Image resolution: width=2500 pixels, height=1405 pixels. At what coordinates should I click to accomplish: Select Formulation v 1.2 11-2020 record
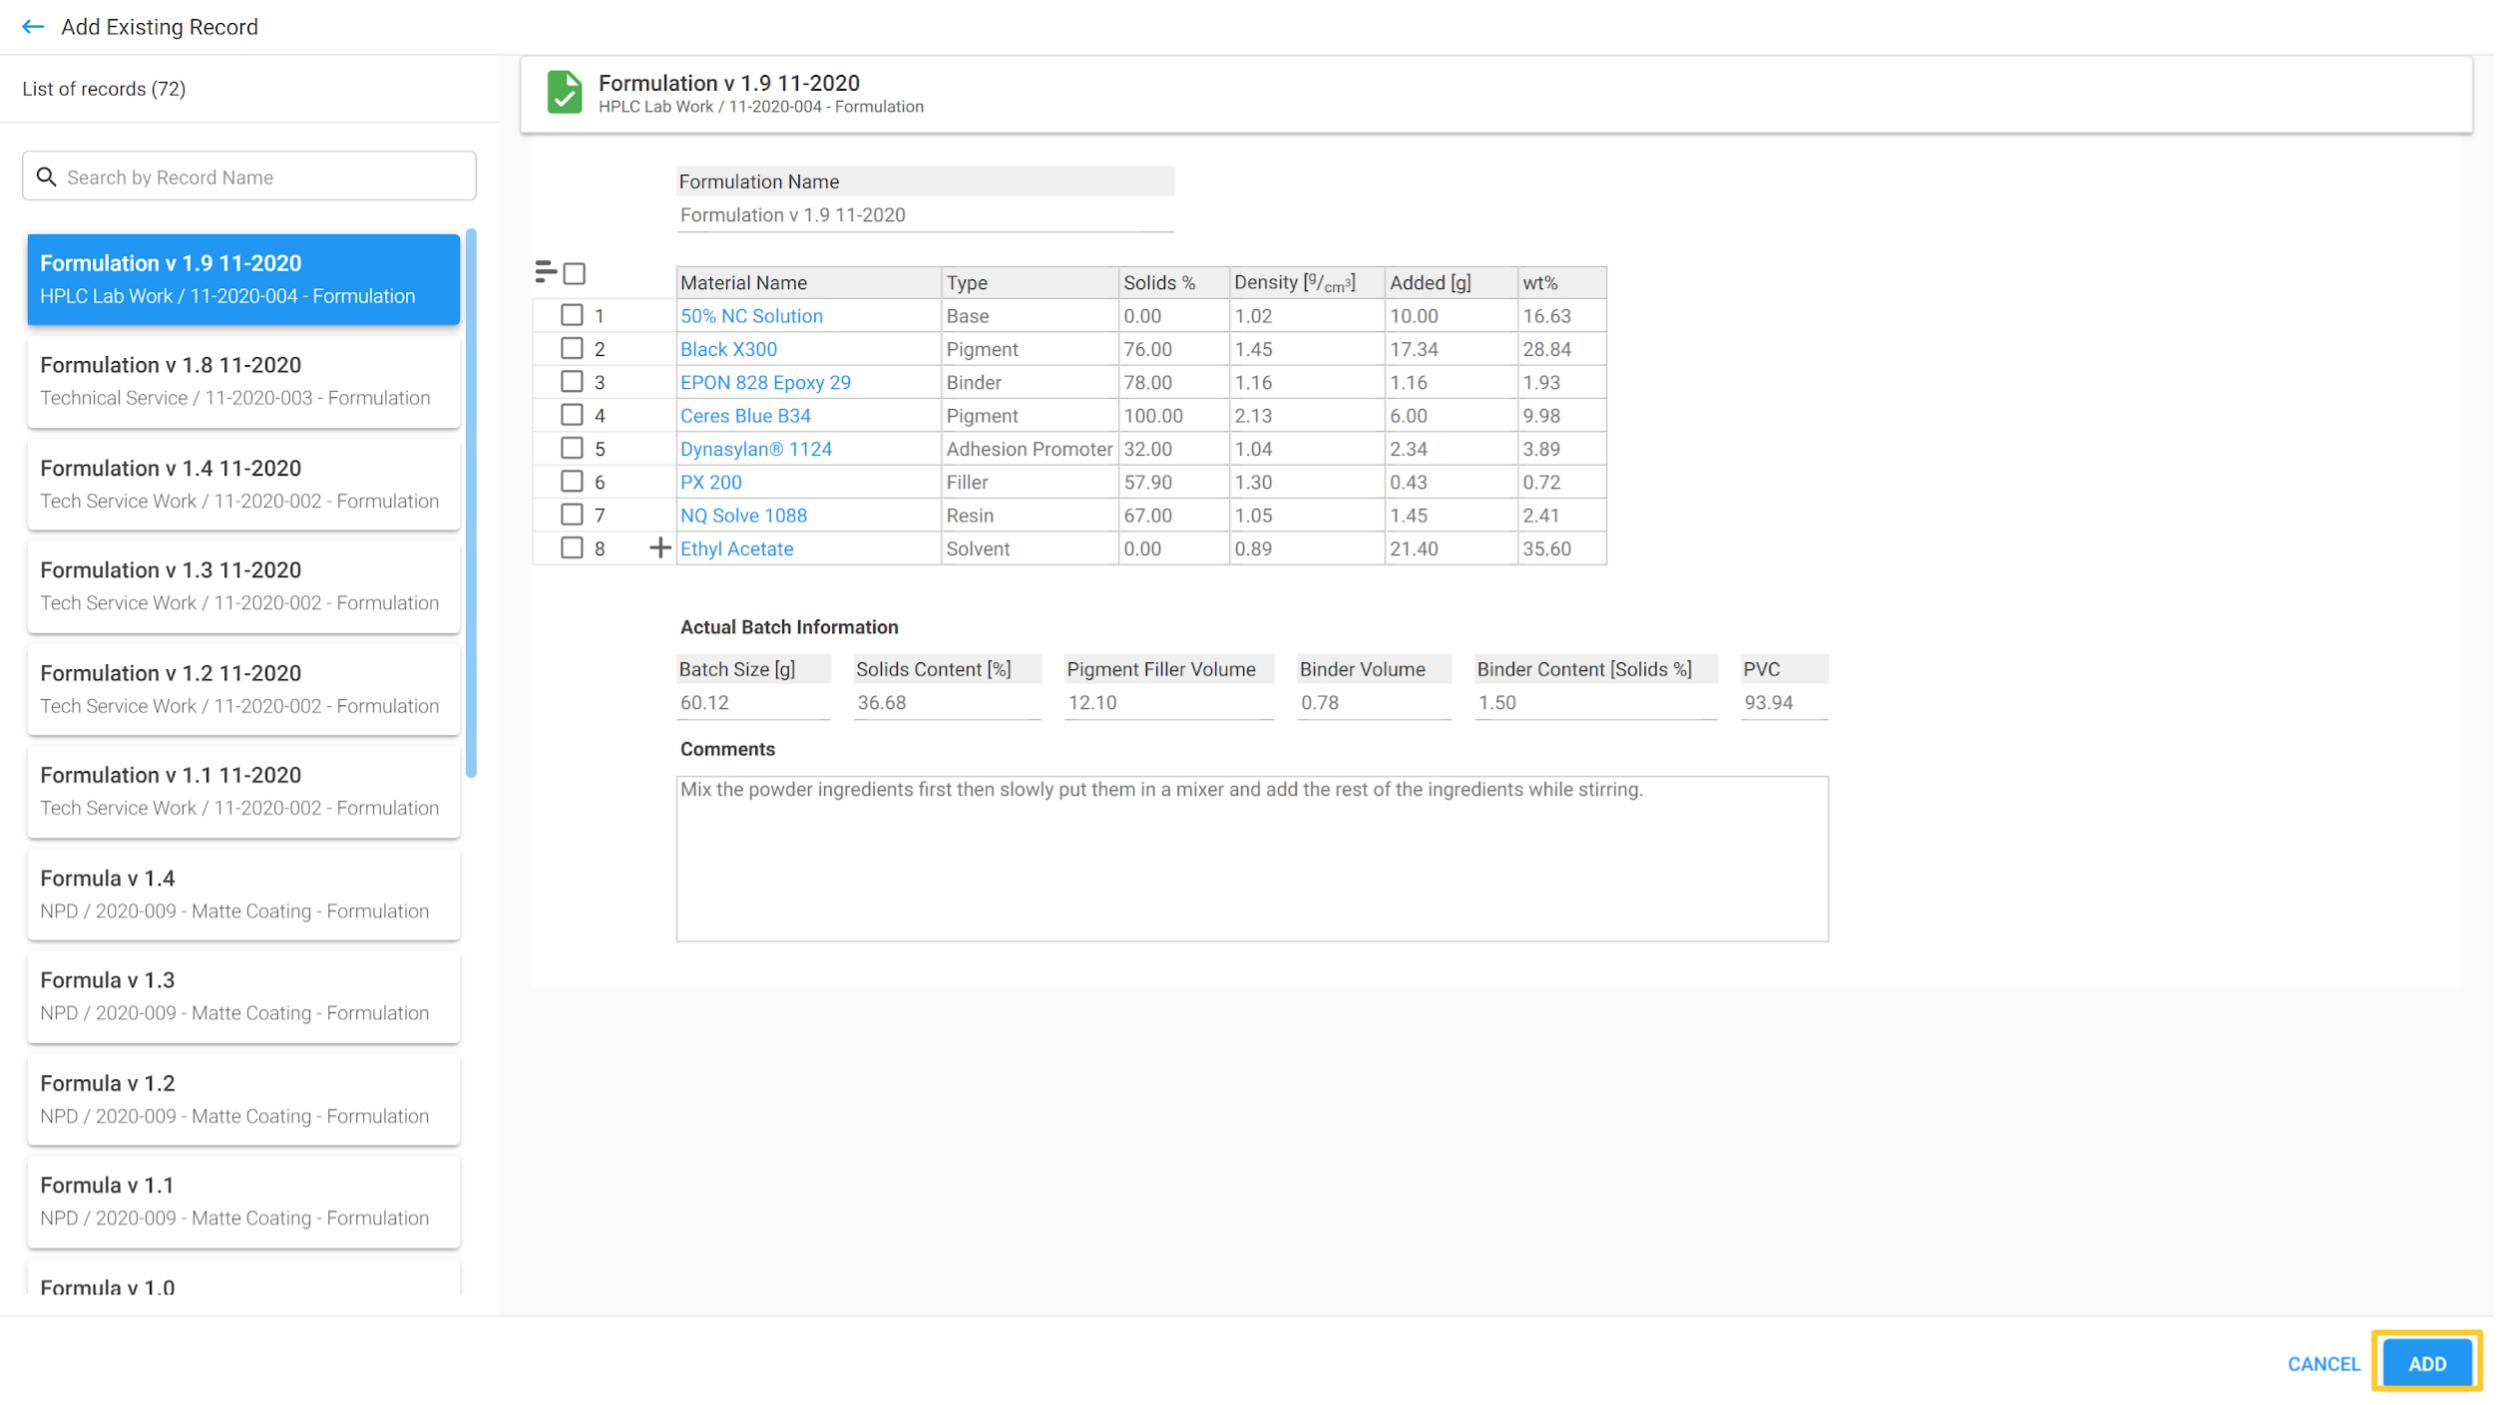[244, 690]
